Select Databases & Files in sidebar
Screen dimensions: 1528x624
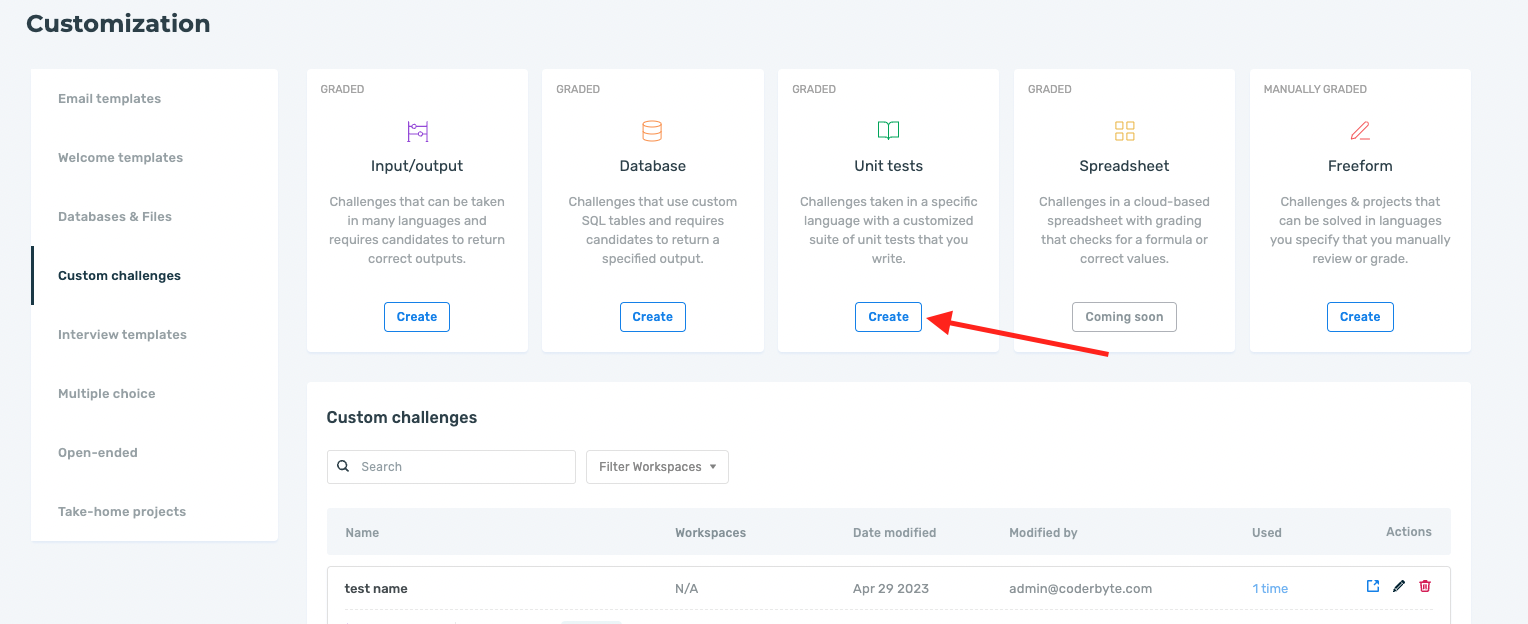(115, 217)
